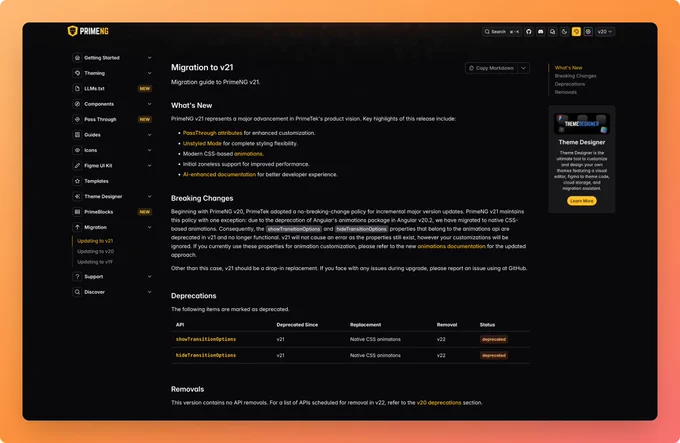The height and width of the screenshot is (443, 680).
Task: Click the Copy Markdown button
Action: pos(491,68)
